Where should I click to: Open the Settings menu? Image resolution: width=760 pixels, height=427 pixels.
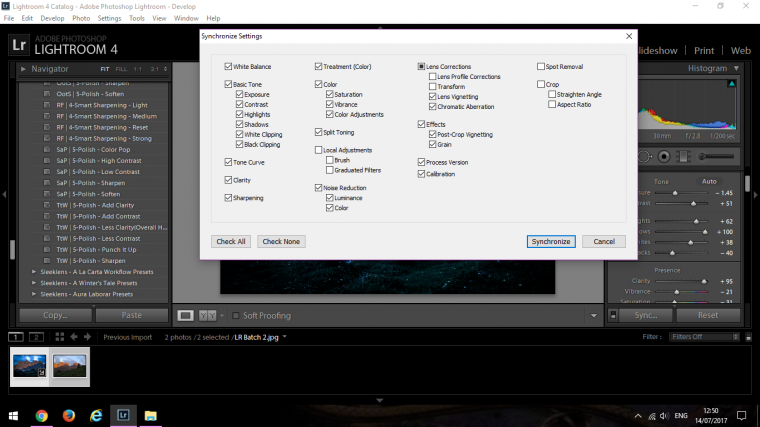tap(109, 18)
